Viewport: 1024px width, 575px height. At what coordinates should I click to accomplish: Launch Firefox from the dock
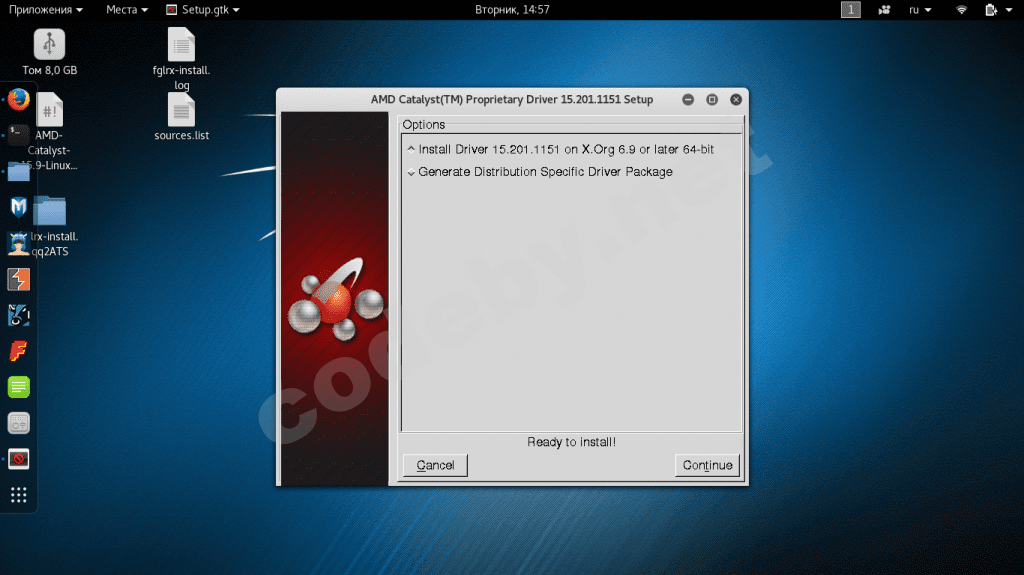pos(18,99)
